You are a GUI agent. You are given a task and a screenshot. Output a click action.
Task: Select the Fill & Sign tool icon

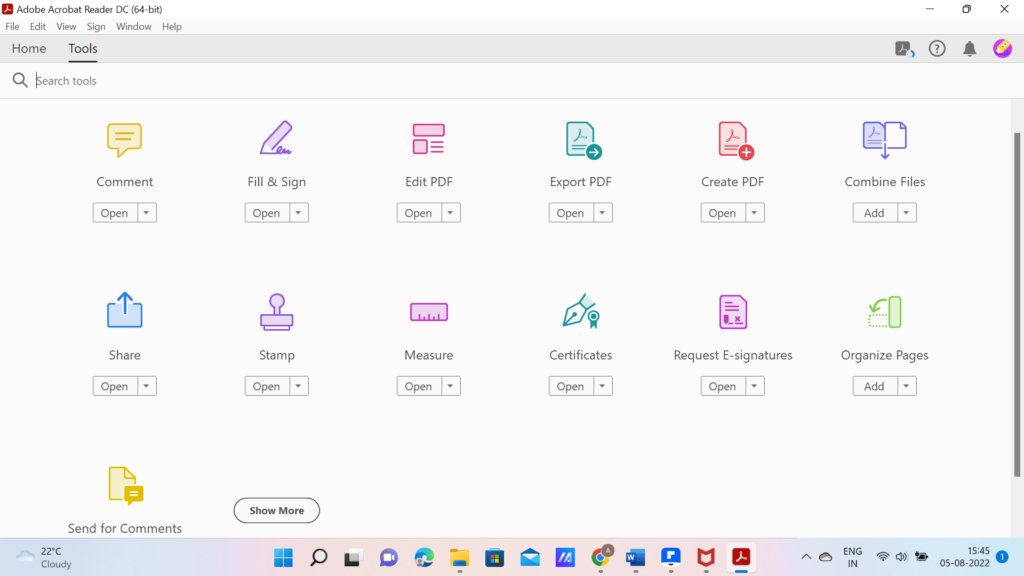coord(276,138)
